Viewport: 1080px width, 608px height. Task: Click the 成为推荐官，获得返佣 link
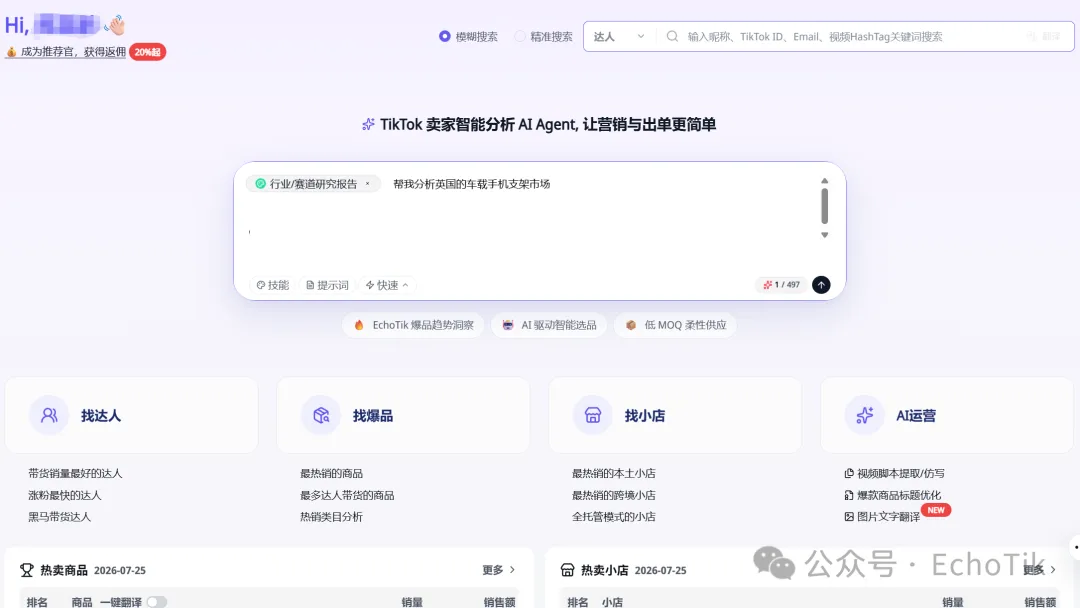(x=73, y=52)
